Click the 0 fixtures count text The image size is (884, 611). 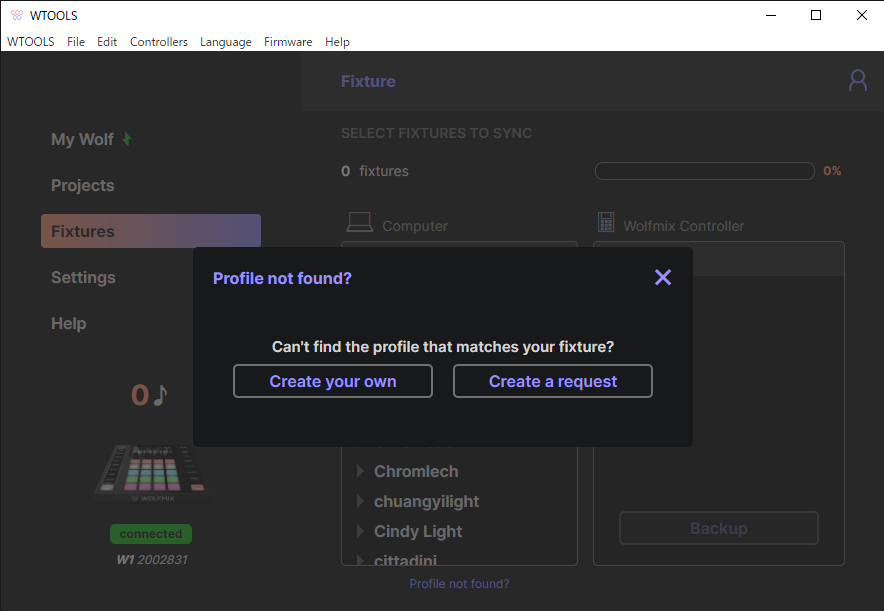pyautogui.click(x=375, y=171)
